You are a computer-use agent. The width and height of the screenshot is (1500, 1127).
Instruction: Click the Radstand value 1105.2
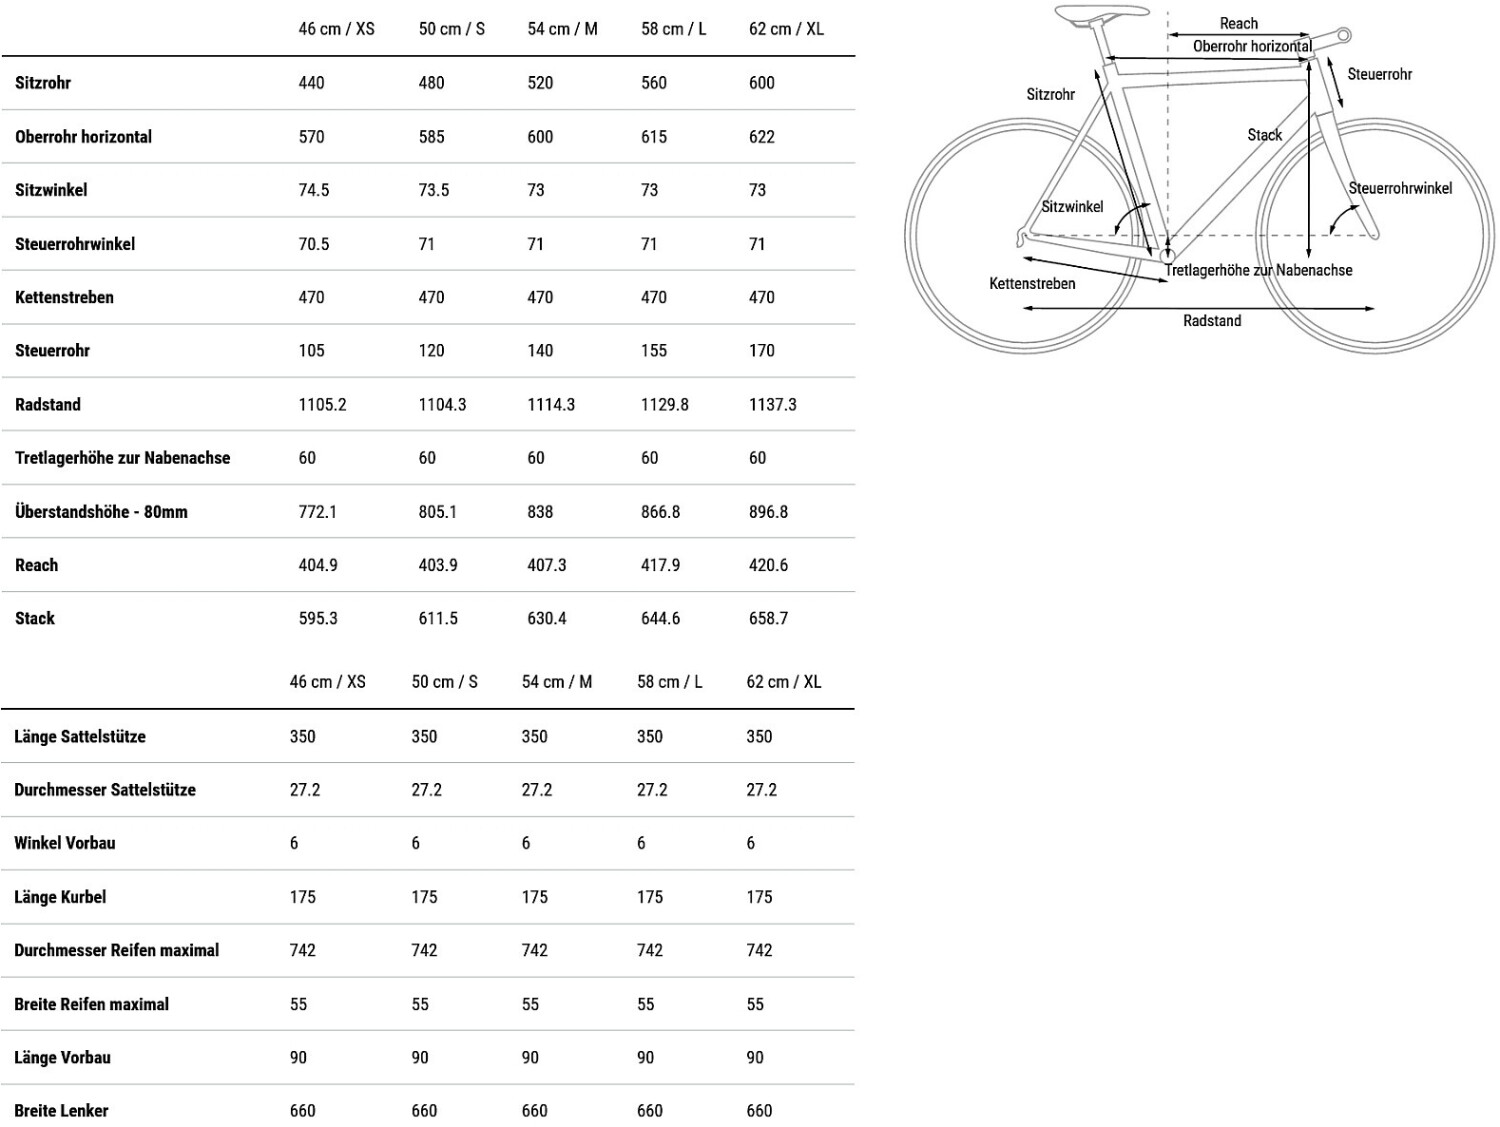point(322,405)
